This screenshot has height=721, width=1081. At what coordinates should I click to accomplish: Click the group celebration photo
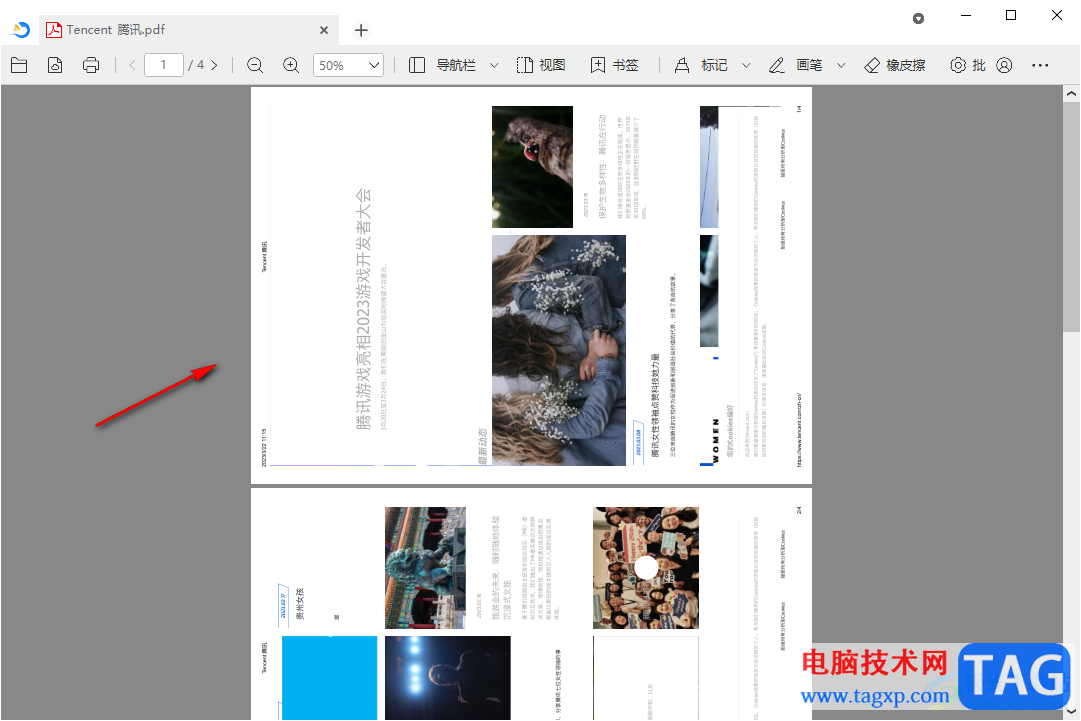coord(646,568)
